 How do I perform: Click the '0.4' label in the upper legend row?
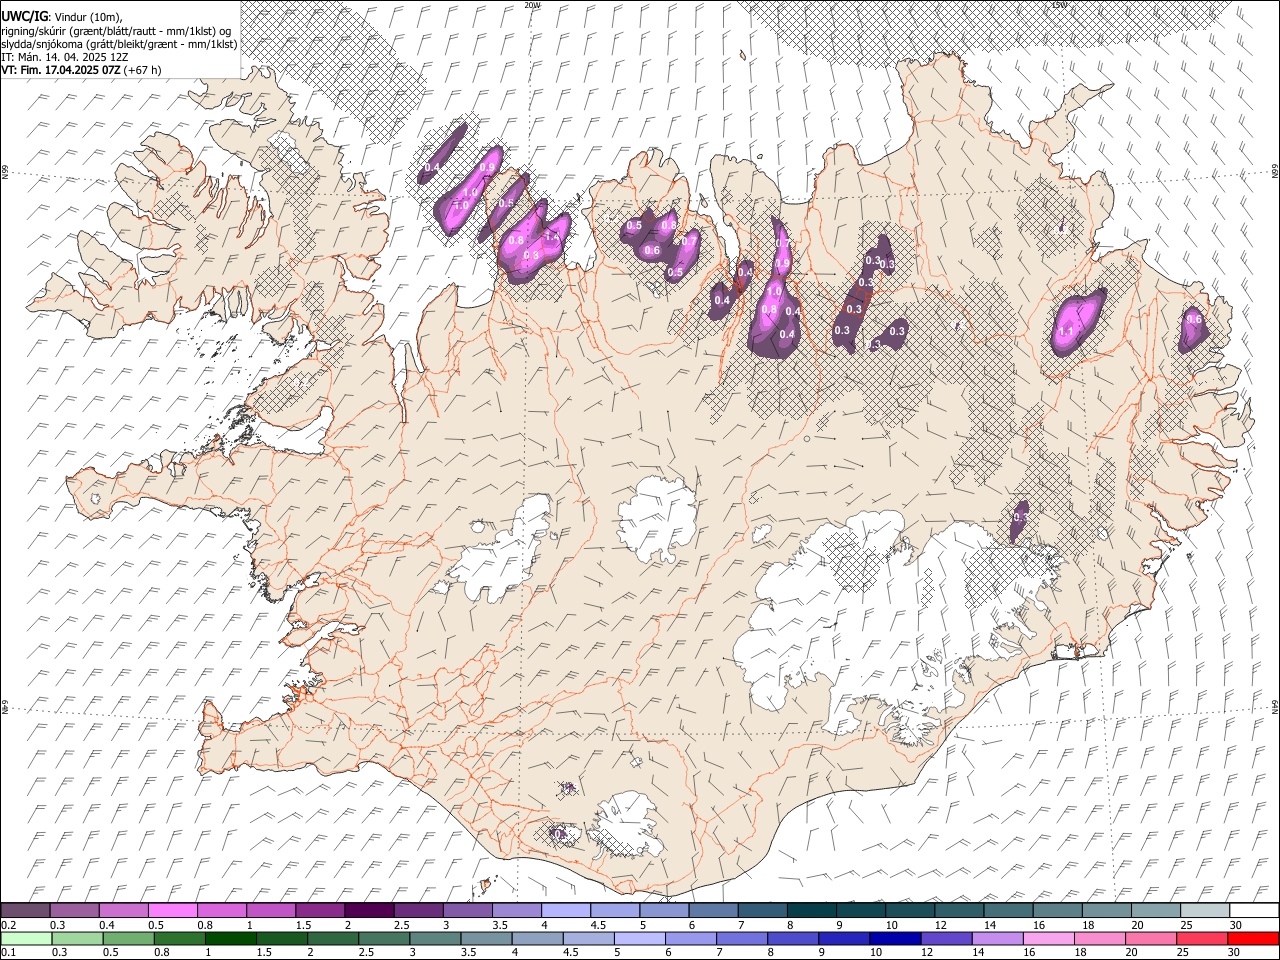click(108, 925)
